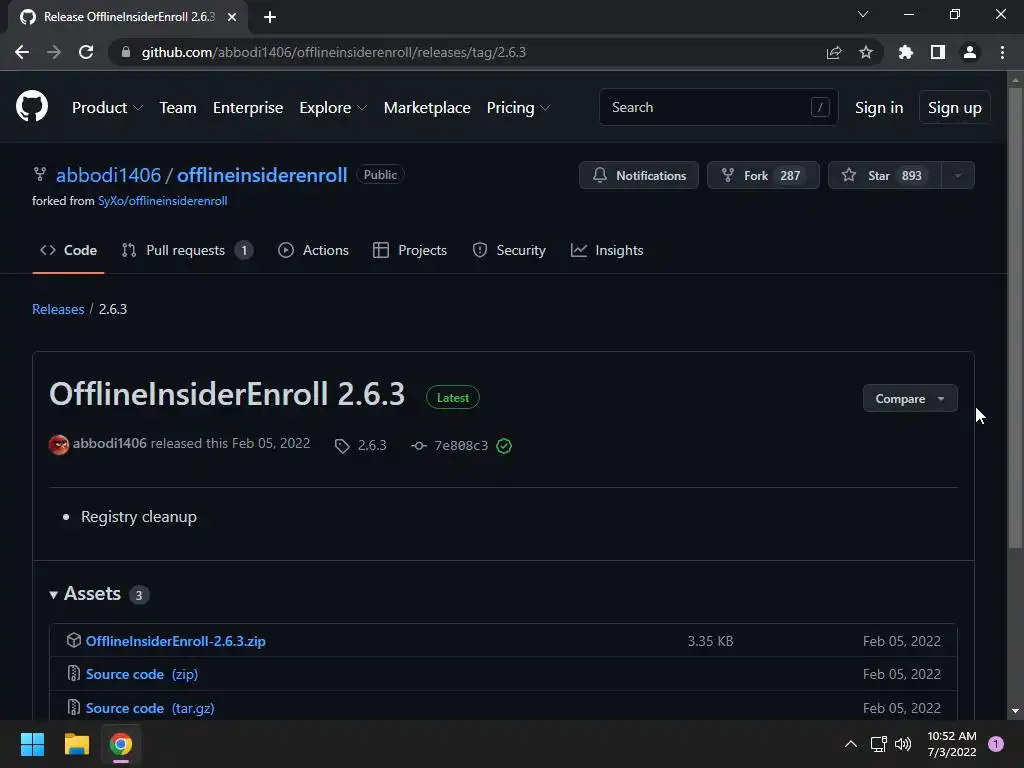Open Enterprise in the GitHub header
This screenshot has height=768, width=1024.
pyautogui.click(x=248, y=108)
